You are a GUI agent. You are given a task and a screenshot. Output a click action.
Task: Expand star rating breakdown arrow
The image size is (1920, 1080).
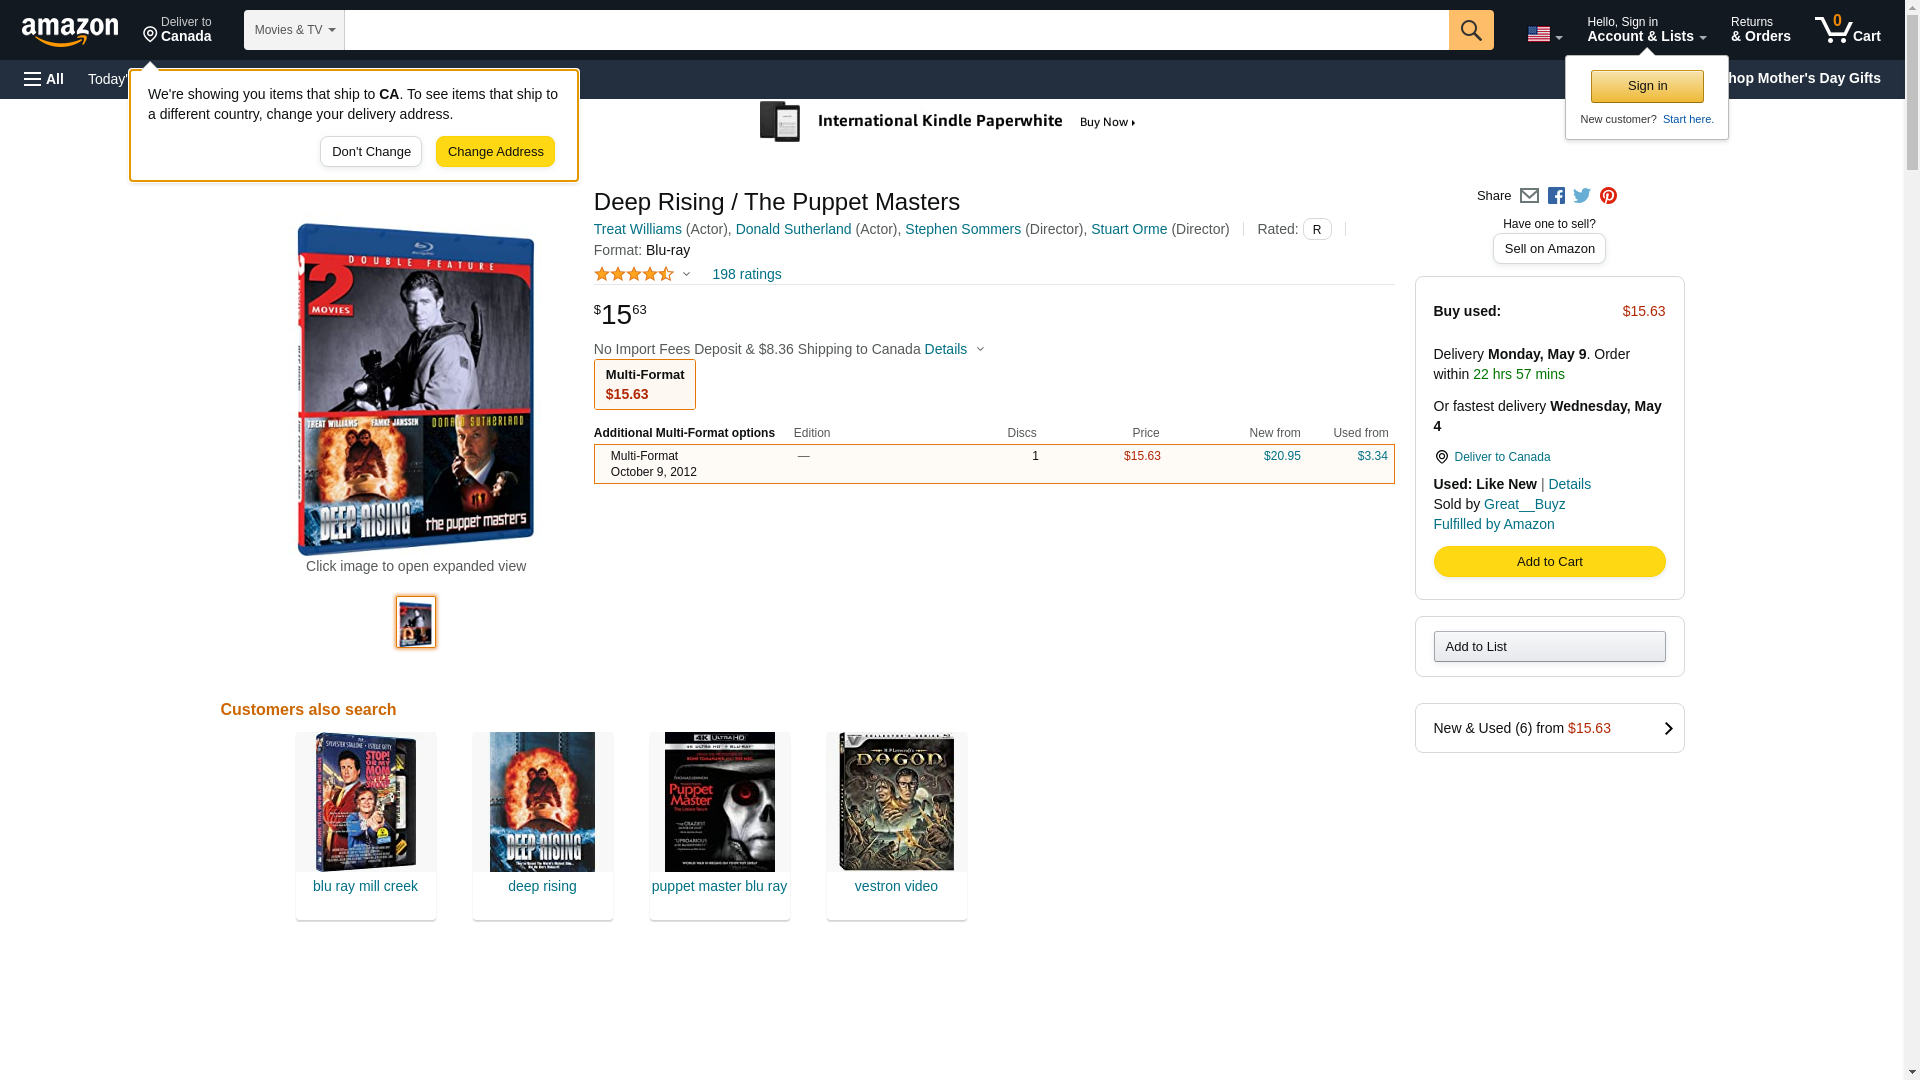point(686,274)
